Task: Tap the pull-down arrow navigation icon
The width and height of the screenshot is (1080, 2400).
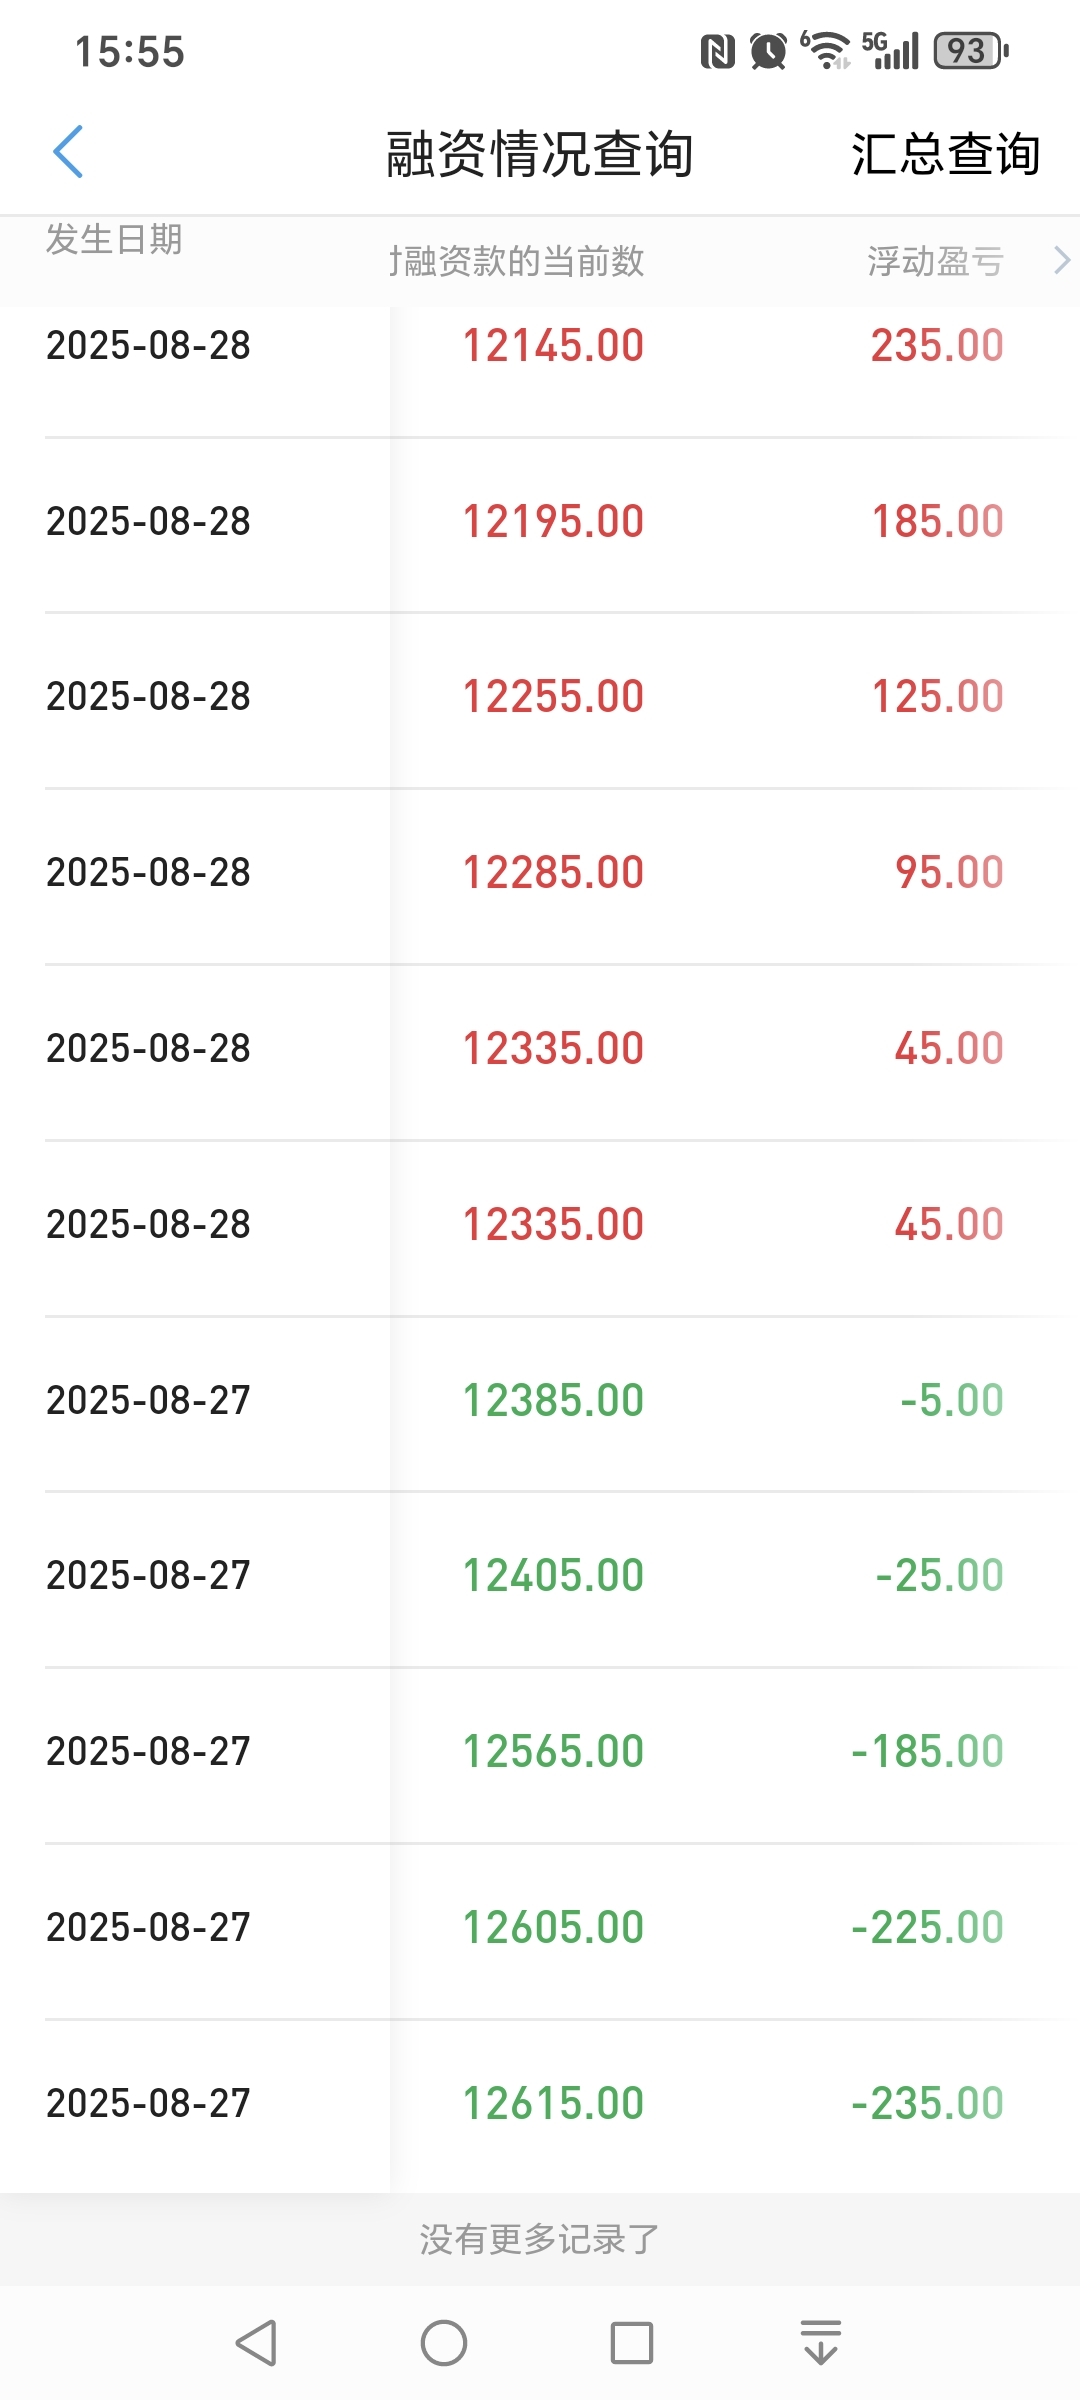Action: coord(821,2343)
